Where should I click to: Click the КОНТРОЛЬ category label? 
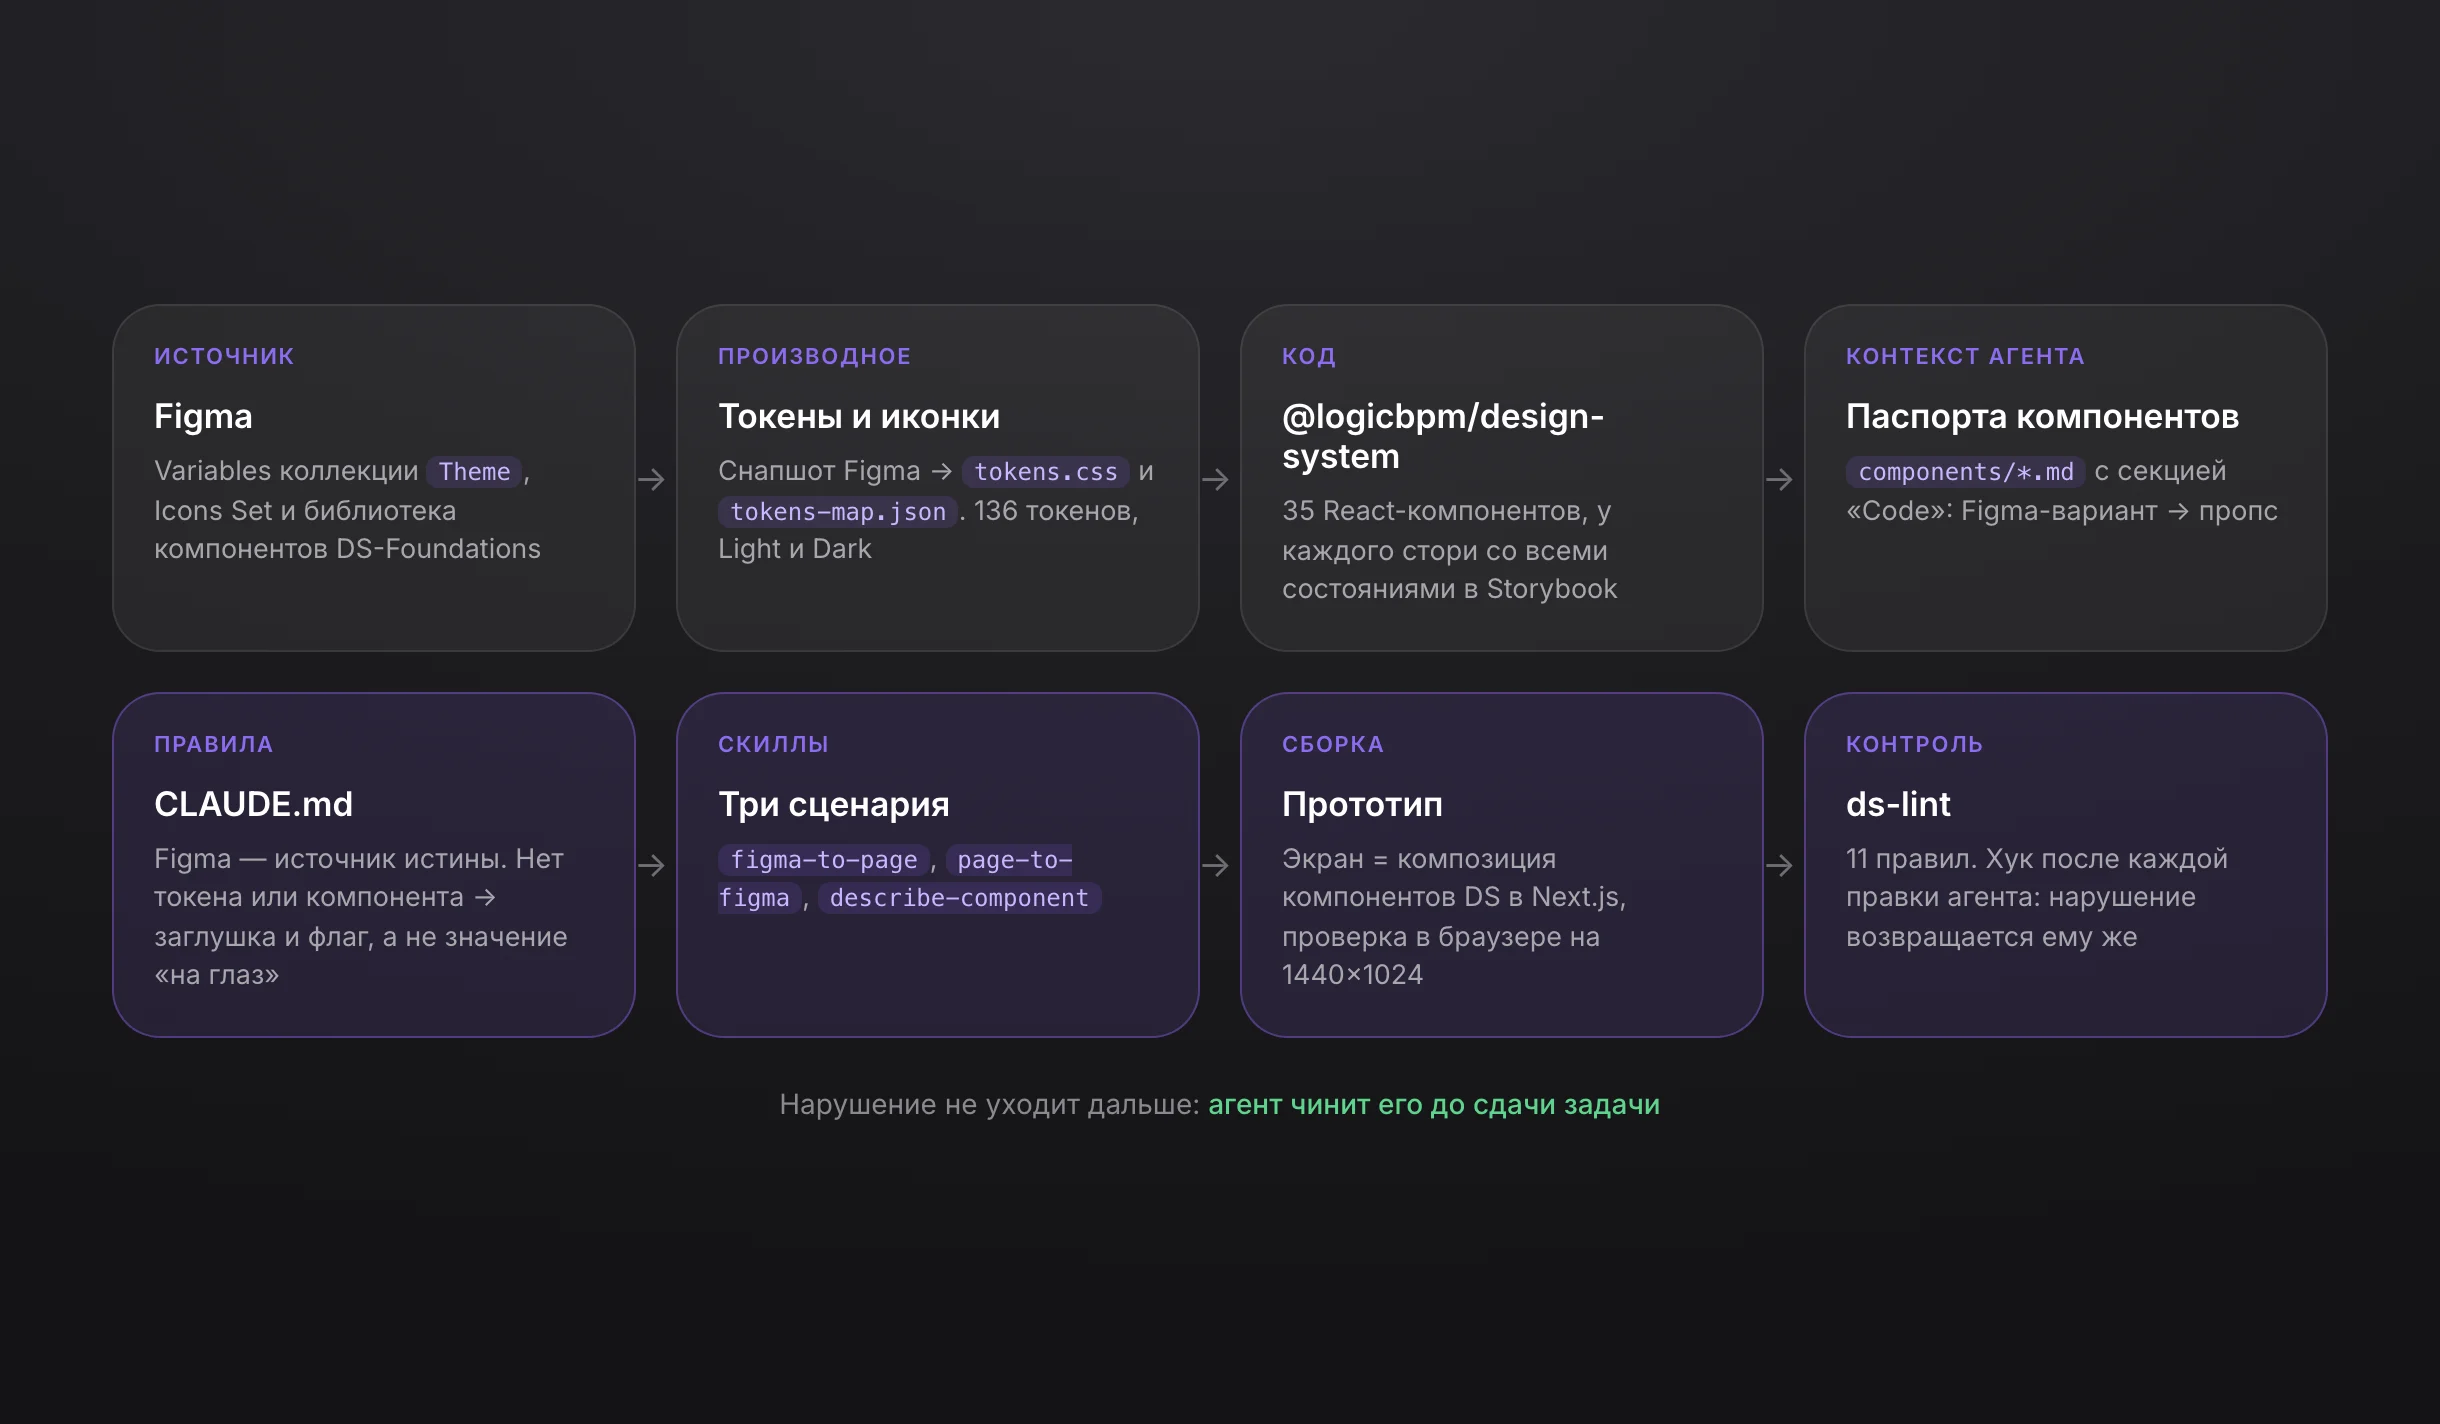point(1914,744)
